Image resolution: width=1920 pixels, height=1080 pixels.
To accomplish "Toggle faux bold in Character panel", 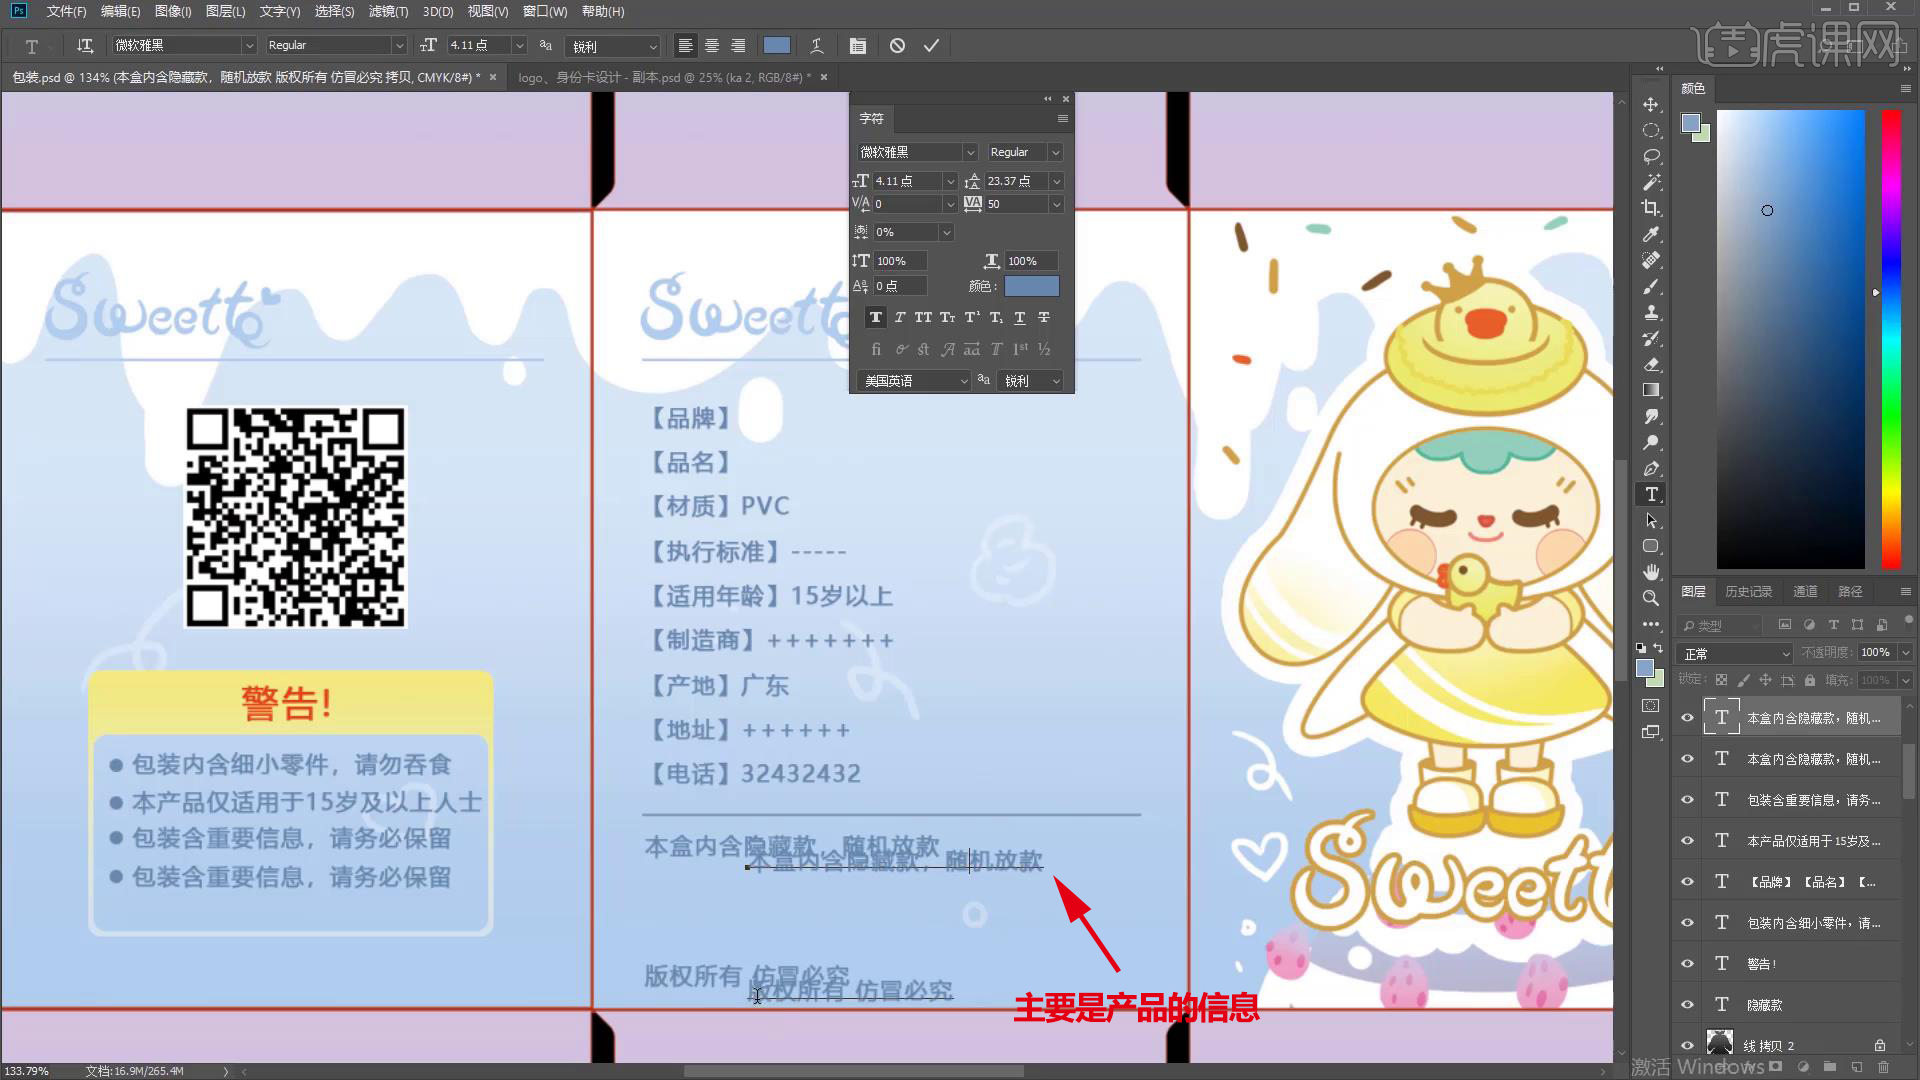I will tap(876, 317).
